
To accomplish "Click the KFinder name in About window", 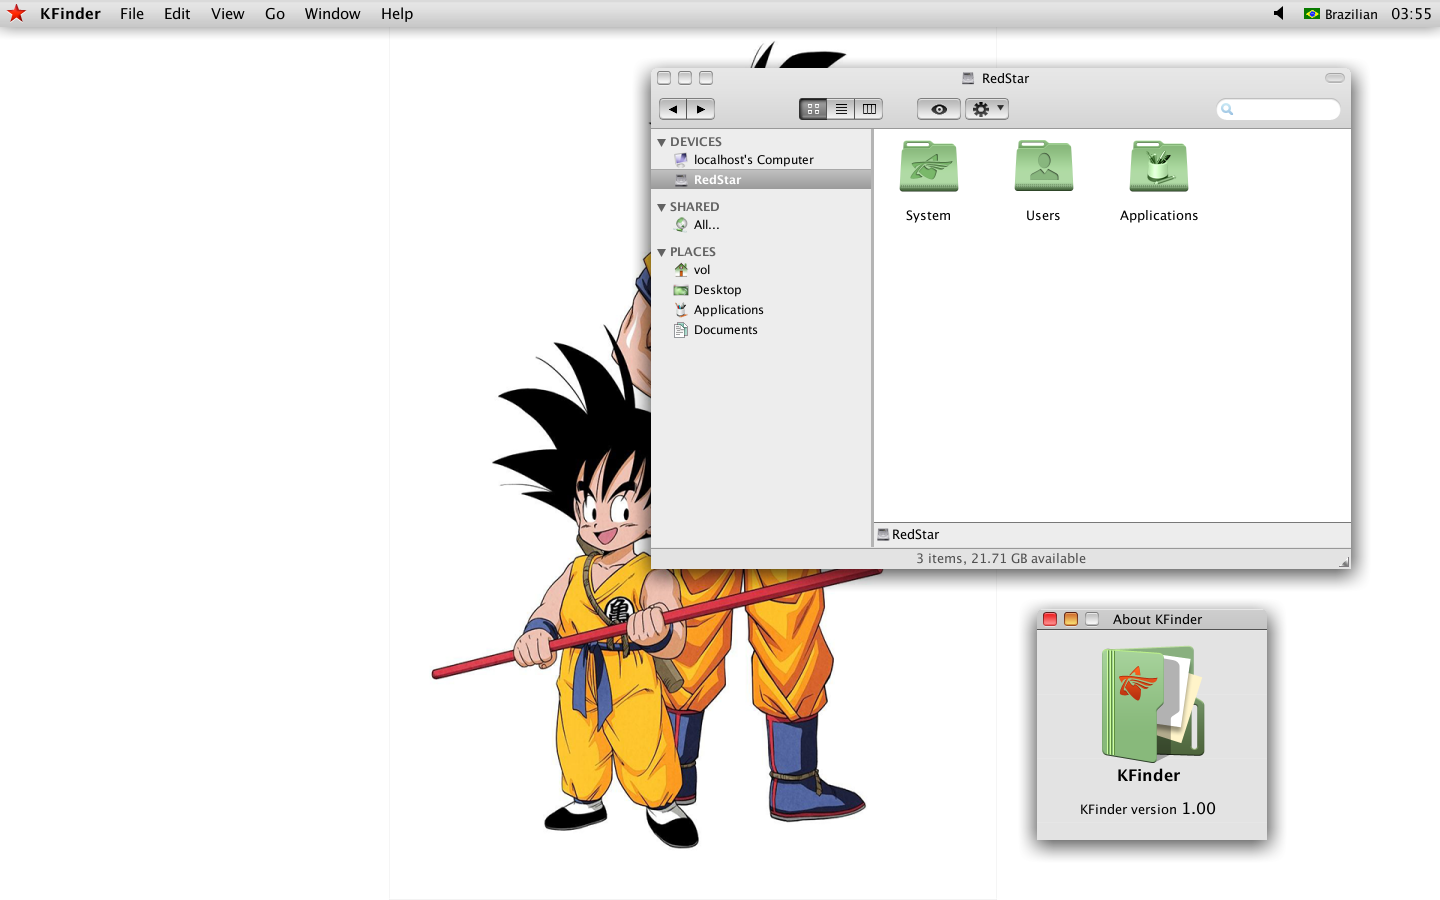I will pos(1148,776).
